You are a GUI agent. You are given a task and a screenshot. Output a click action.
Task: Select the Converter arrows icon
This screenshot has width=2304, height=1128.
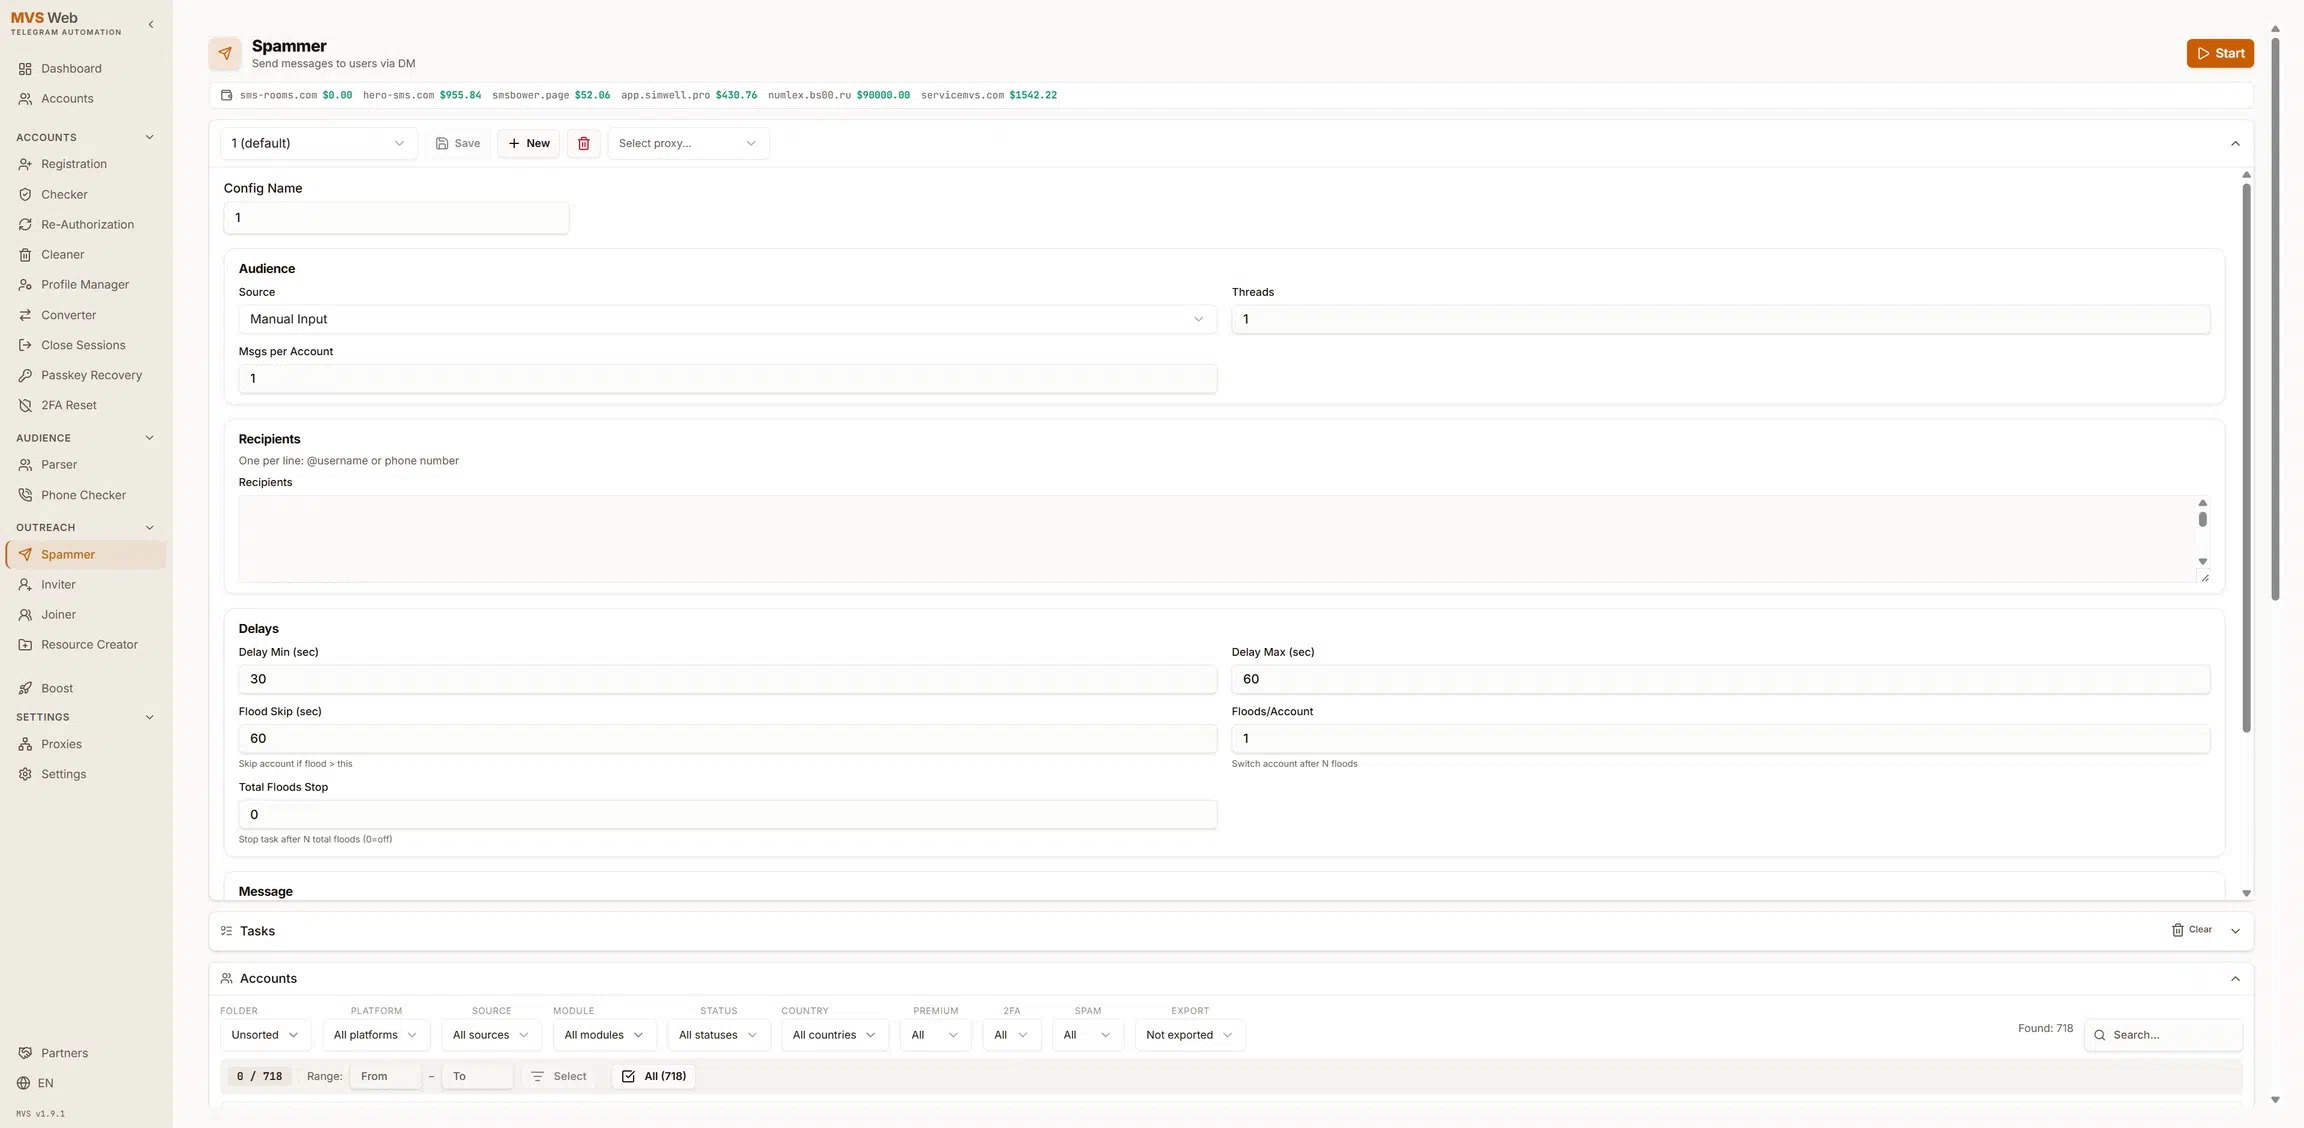click(25, 315)
